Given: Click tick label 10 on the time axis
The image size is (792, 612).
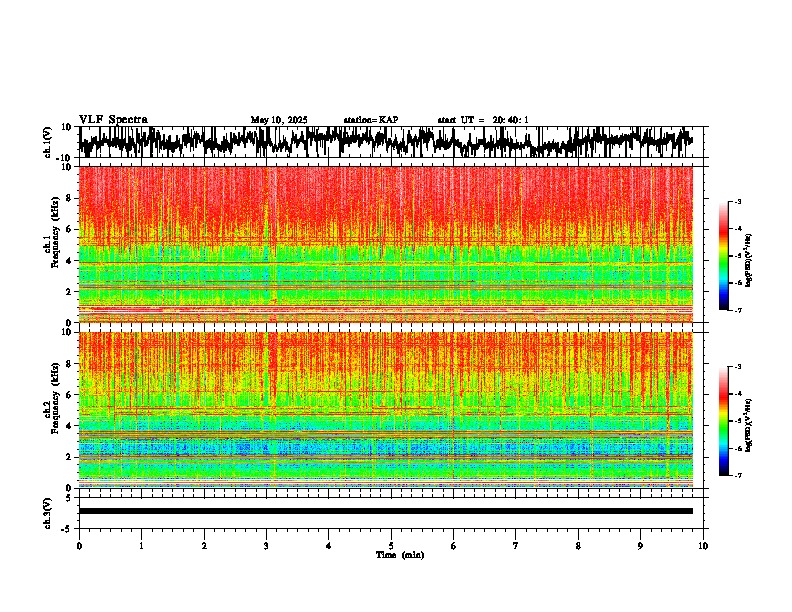Looking at the screenshot, I should click(703, 546).
